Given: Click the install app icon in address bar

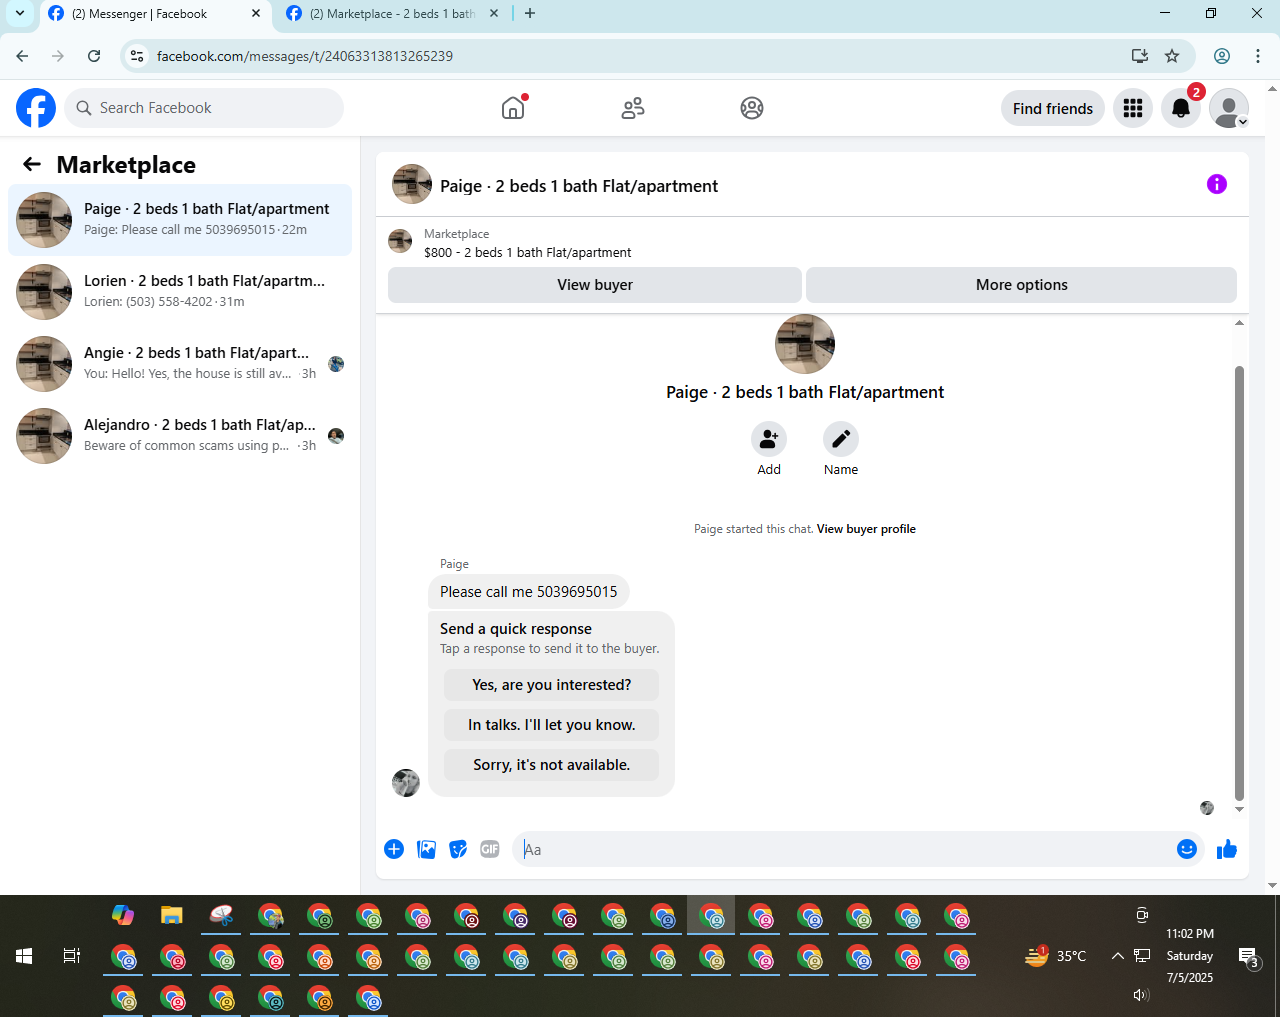Looking at the screenshot, I should point(1140,56).
